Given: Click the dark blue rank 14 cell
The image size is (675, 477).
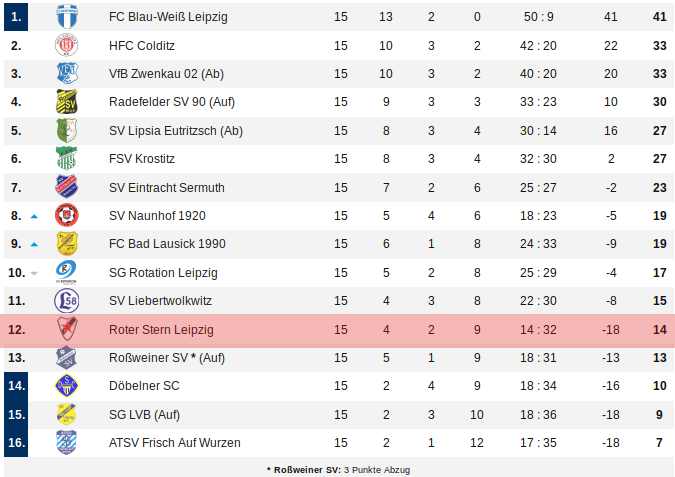Looking at the screenshot, I should [17, 386].
